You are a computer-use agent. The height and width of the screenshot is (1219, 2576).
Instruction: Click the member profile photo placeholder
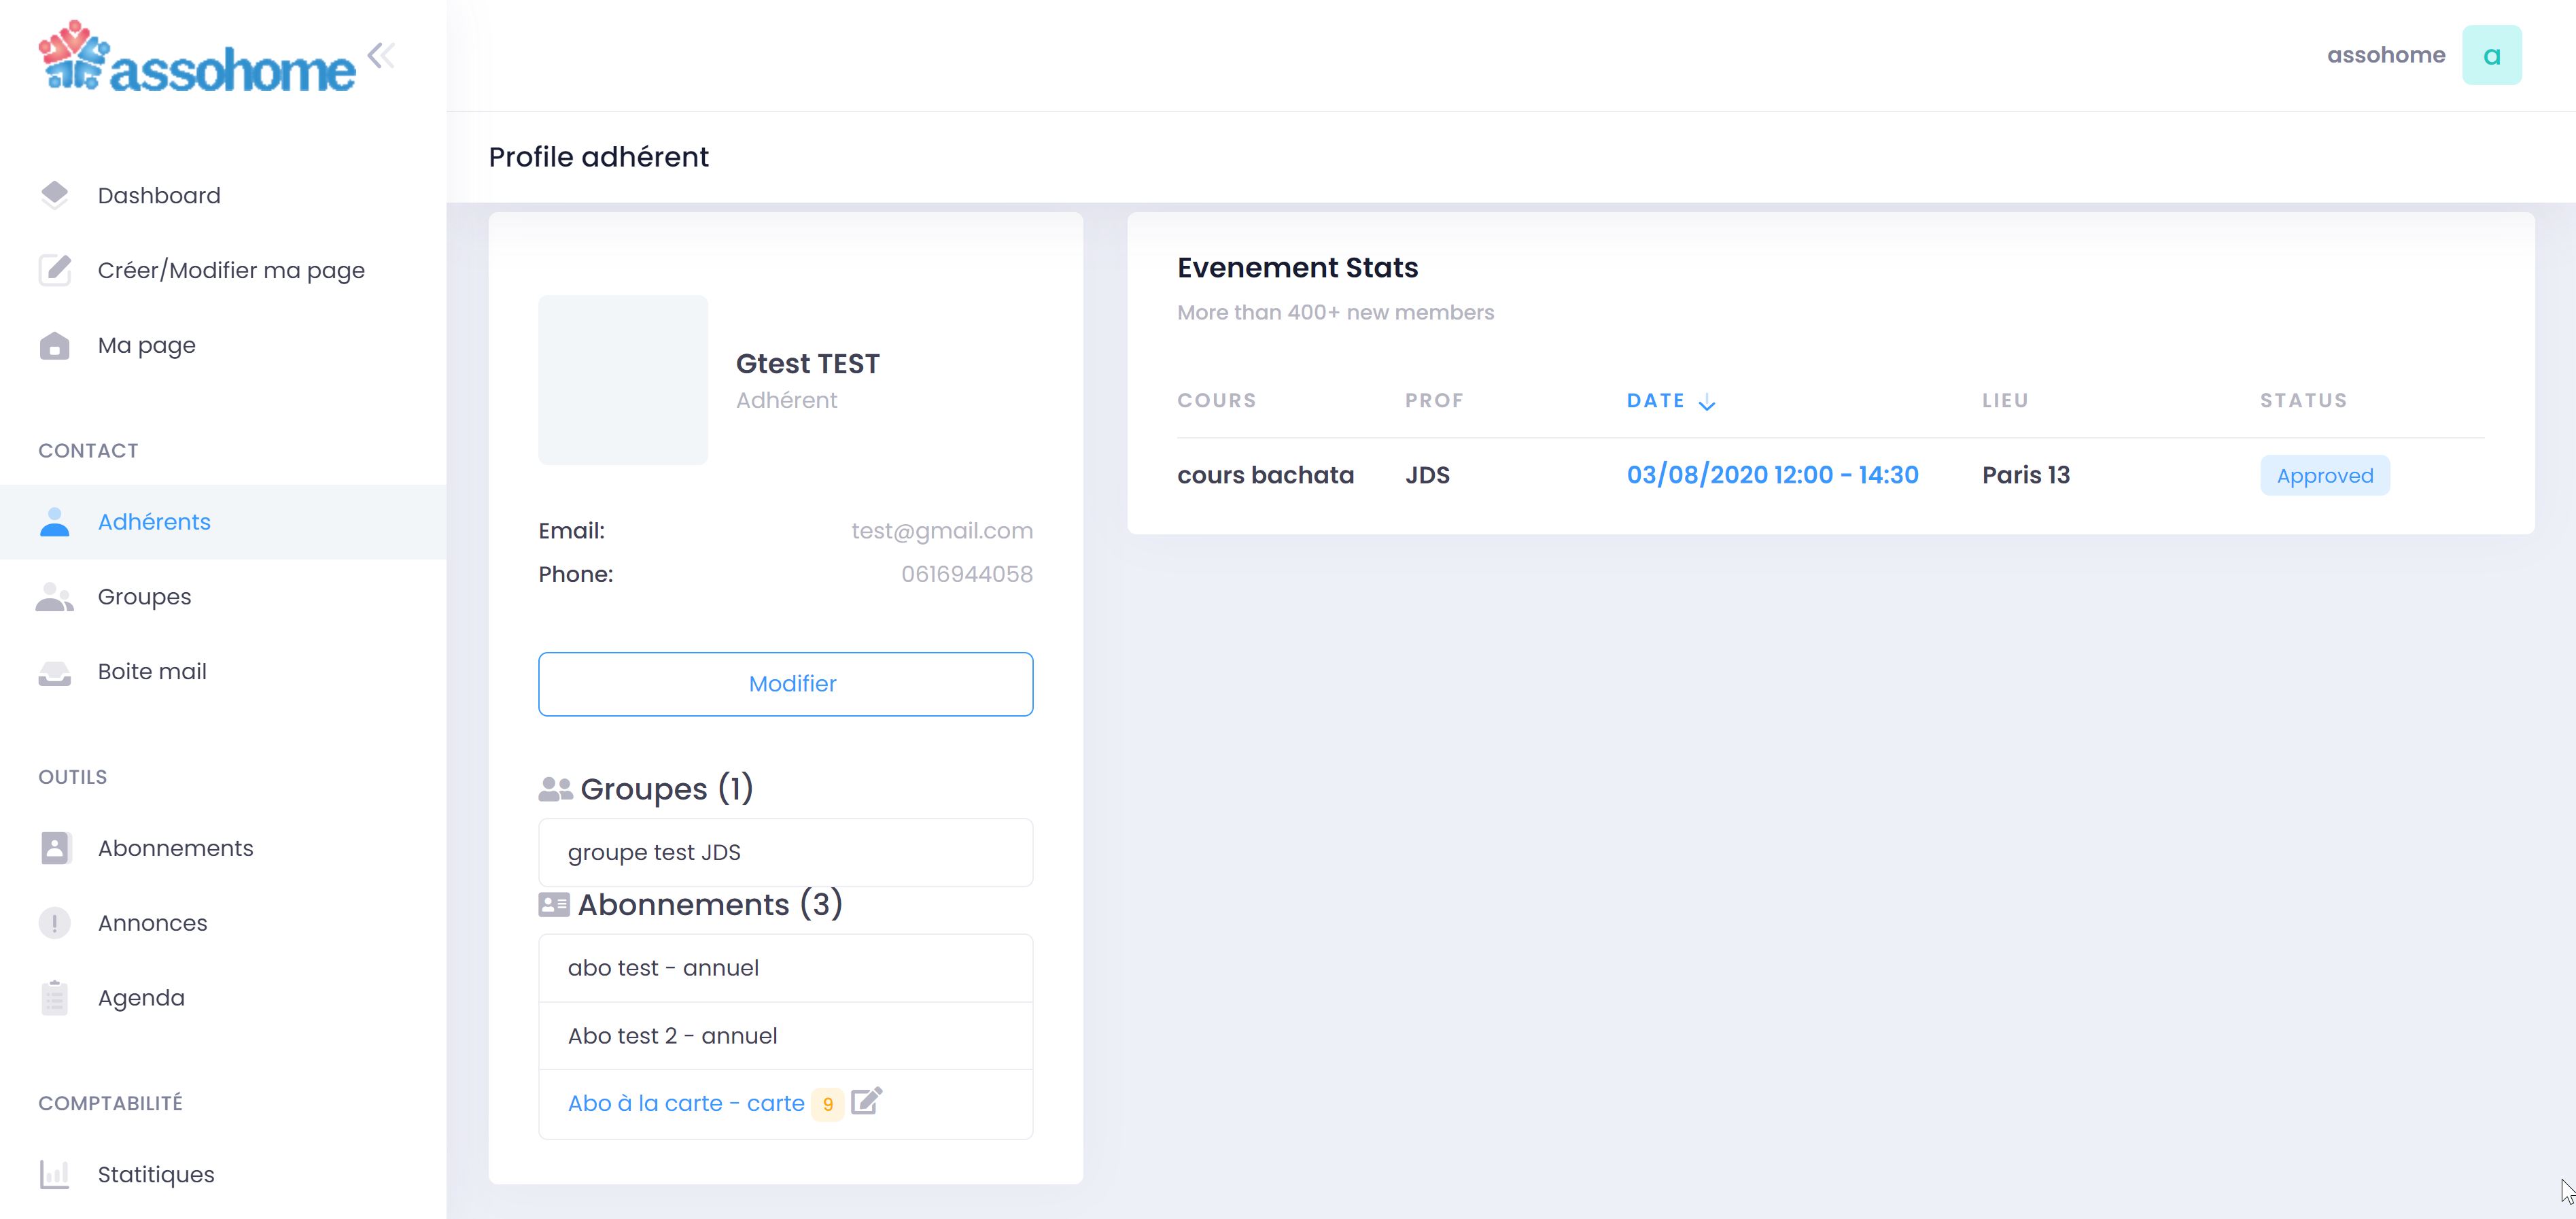(x=623, y=379)
